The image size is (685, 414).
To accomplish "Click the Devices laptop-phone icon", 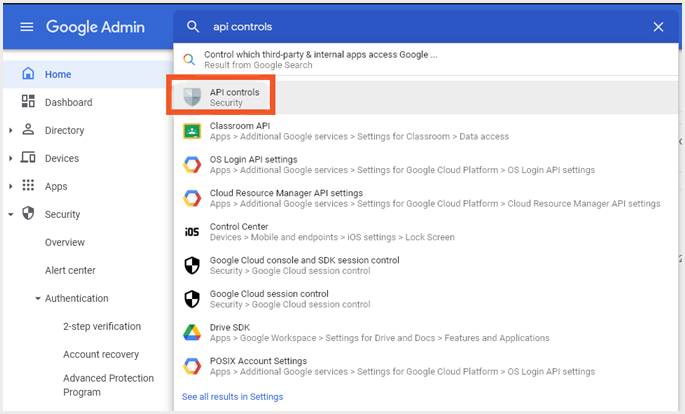I will (x=28, y=157).
